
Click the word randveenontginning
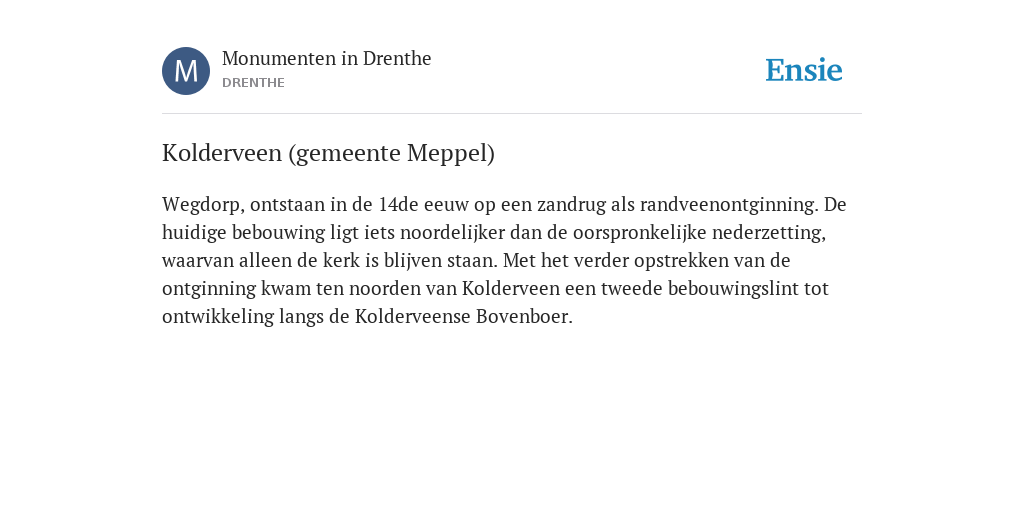(x=728, y=205)
